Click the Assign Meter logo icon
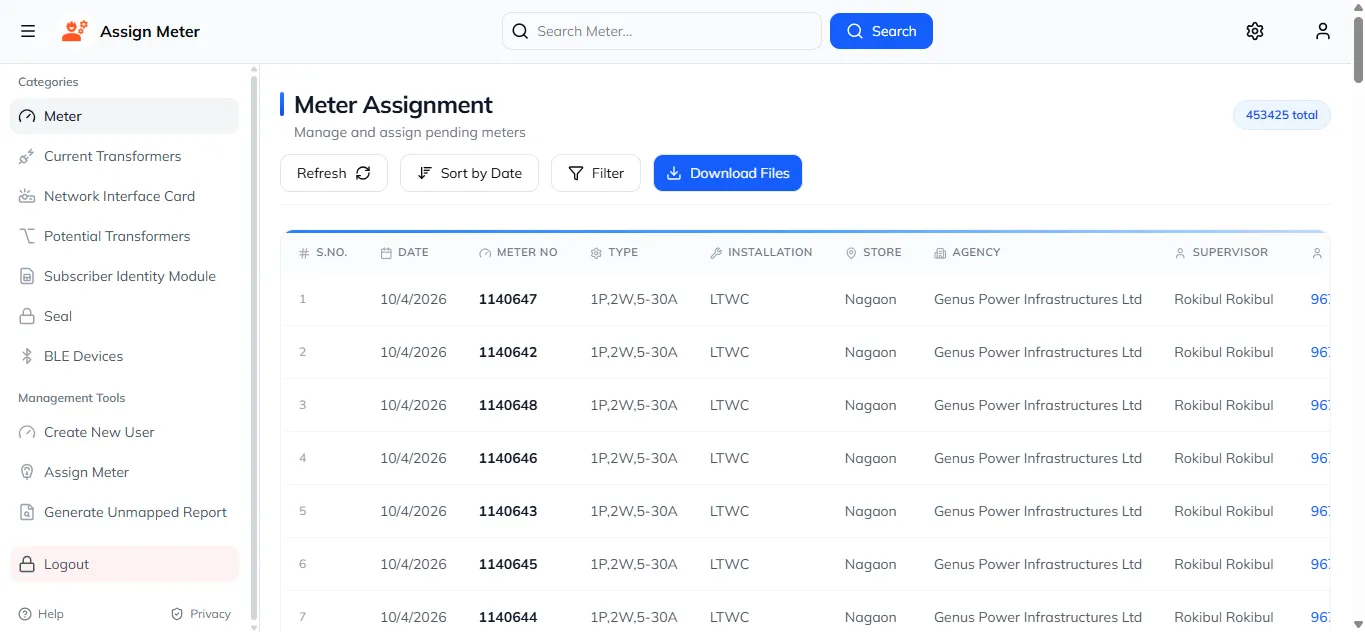1365x632 pixels. pyautogui.click(x=74, y=31)
